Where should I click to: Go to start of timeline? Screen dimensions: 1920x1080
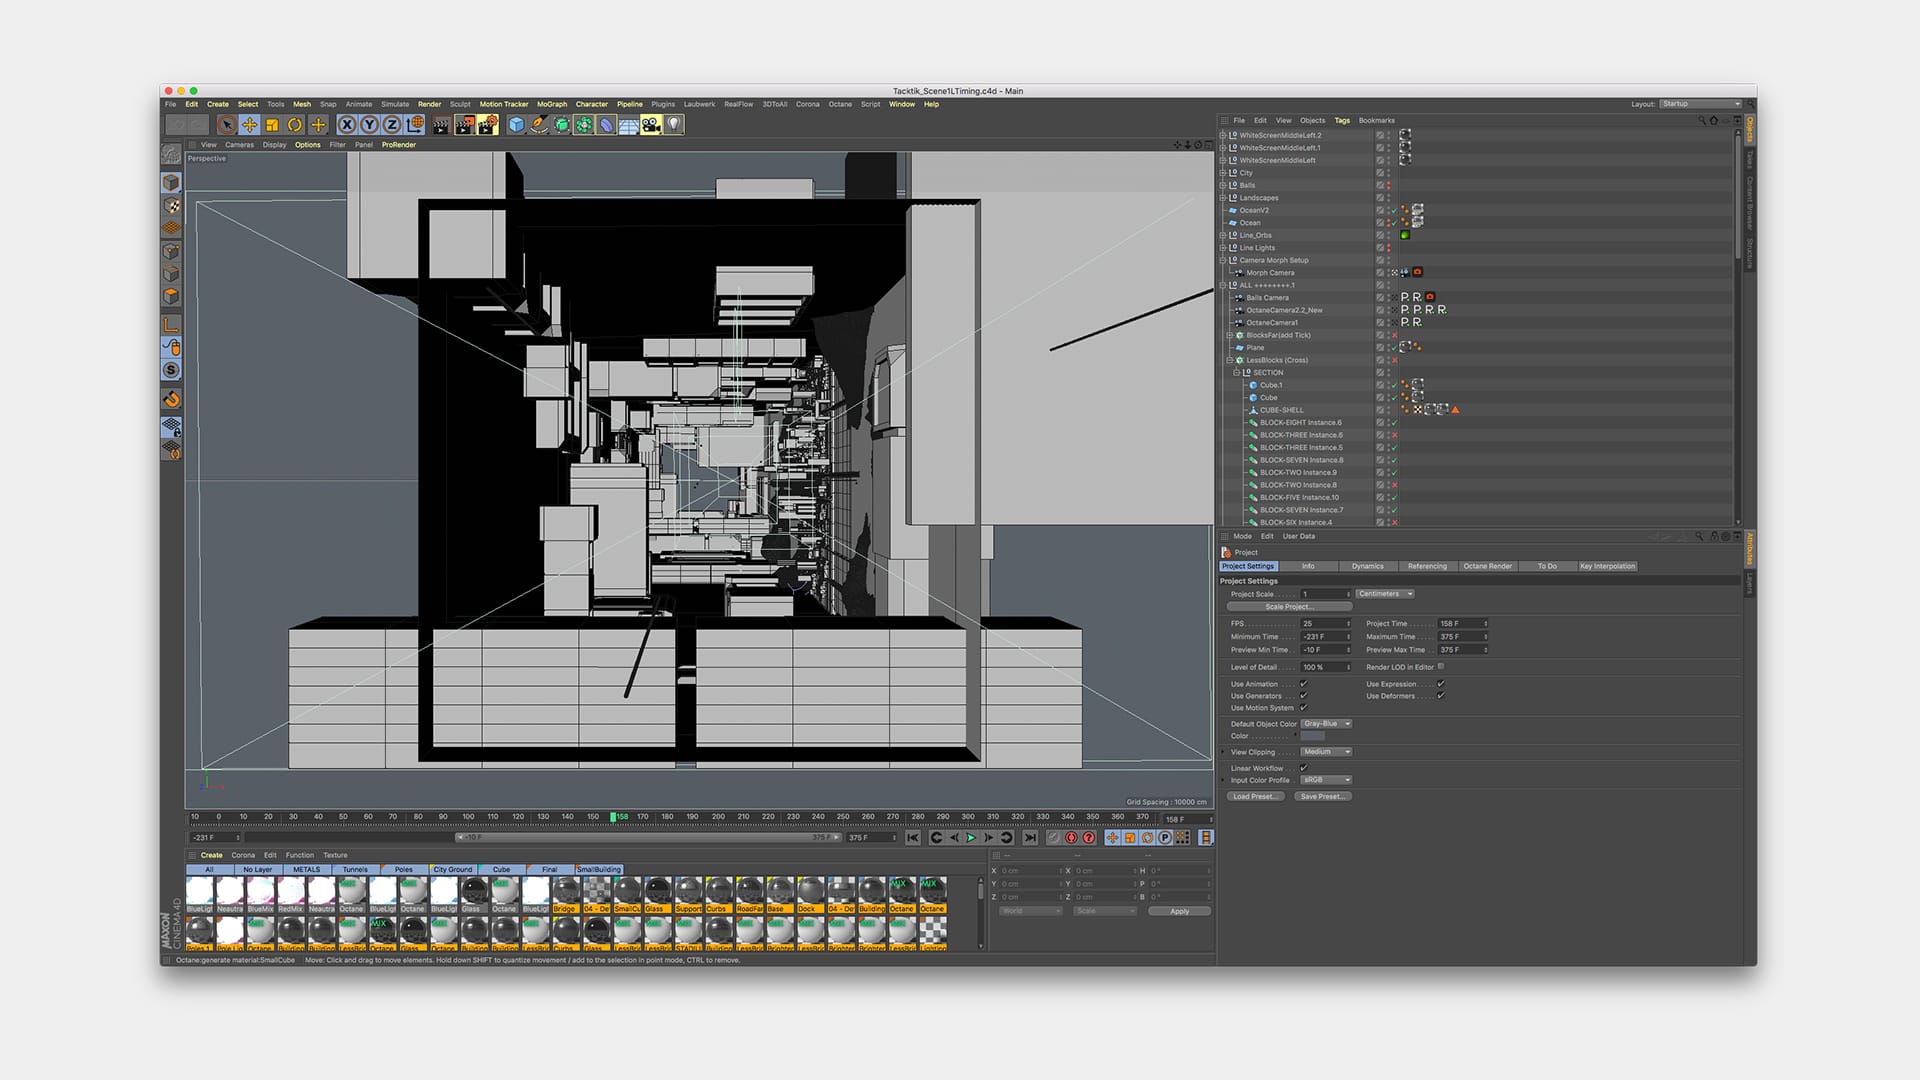click(x=913, y=838)
